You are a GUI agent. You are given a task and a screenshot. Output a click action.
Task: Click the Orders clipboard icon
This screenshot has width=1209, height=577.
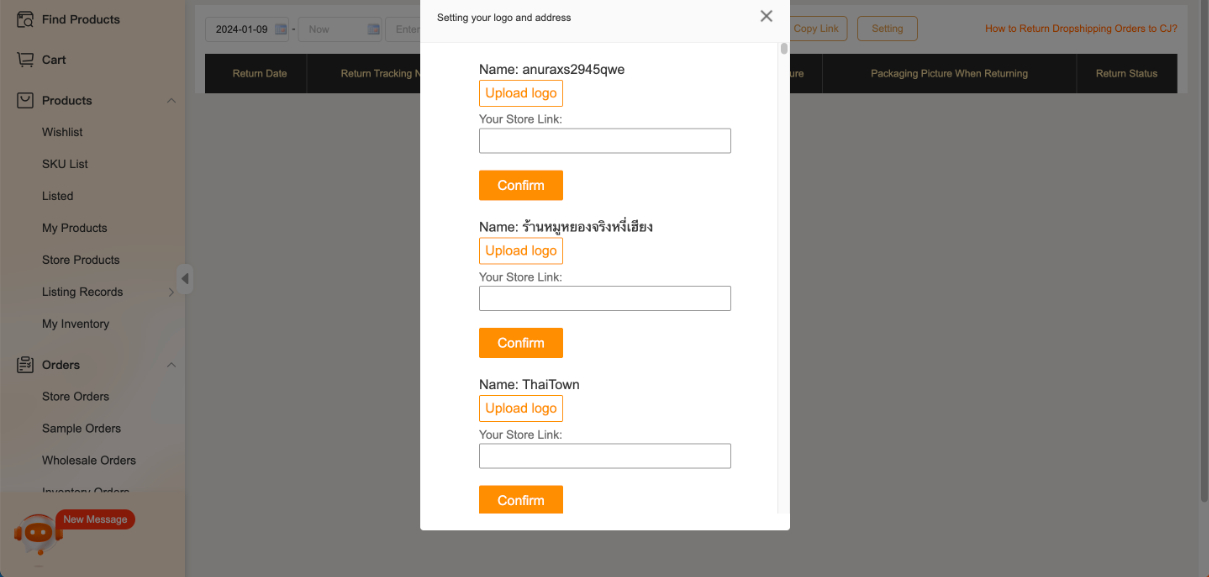click(x=26, y=365)
